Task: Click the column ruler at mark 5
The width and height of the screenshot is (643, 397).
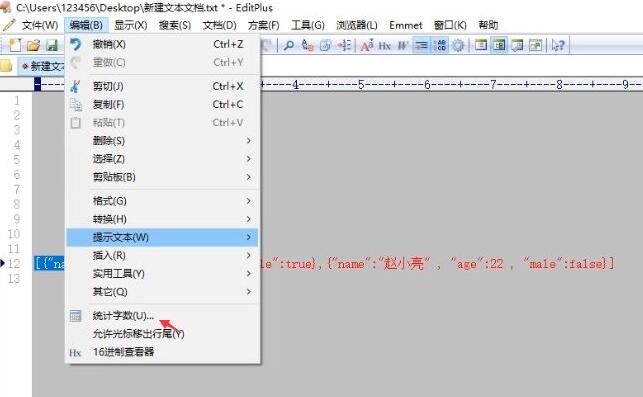Action: (361, 85)
